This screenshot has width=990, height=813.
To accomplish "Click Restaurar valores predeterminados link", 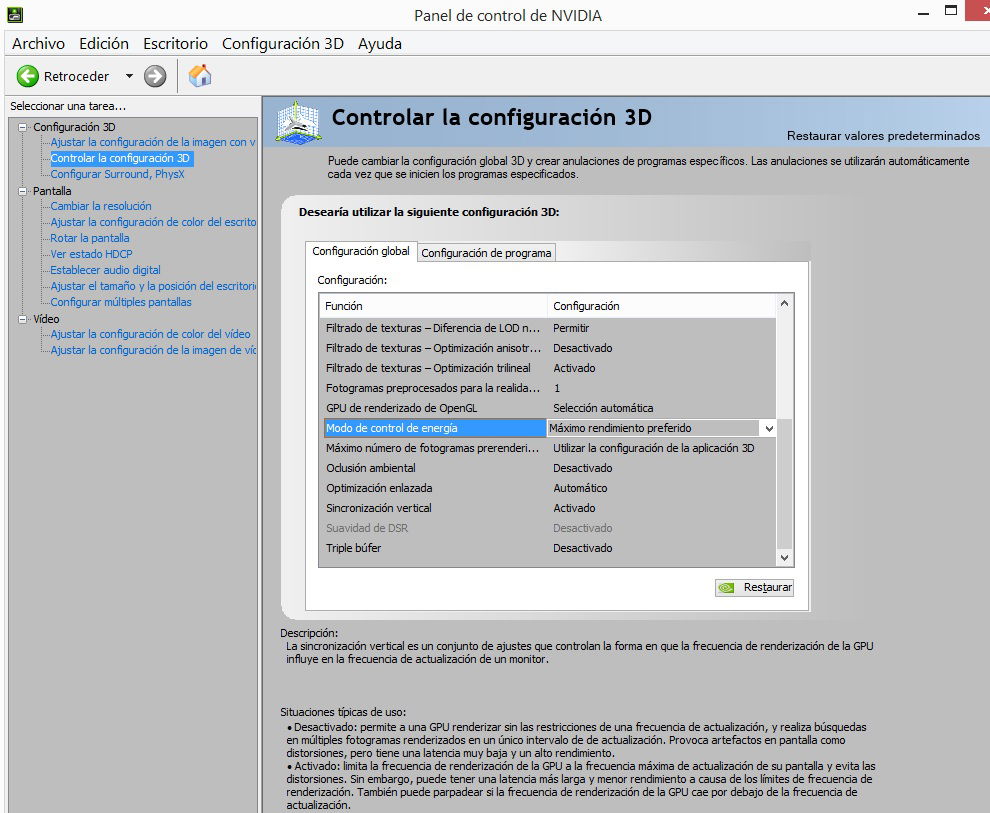I will pos(883,136).
